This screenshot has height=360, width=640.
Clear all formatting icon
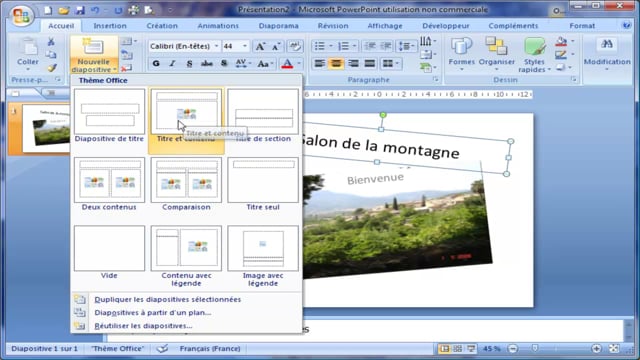(x=295, y=46)
